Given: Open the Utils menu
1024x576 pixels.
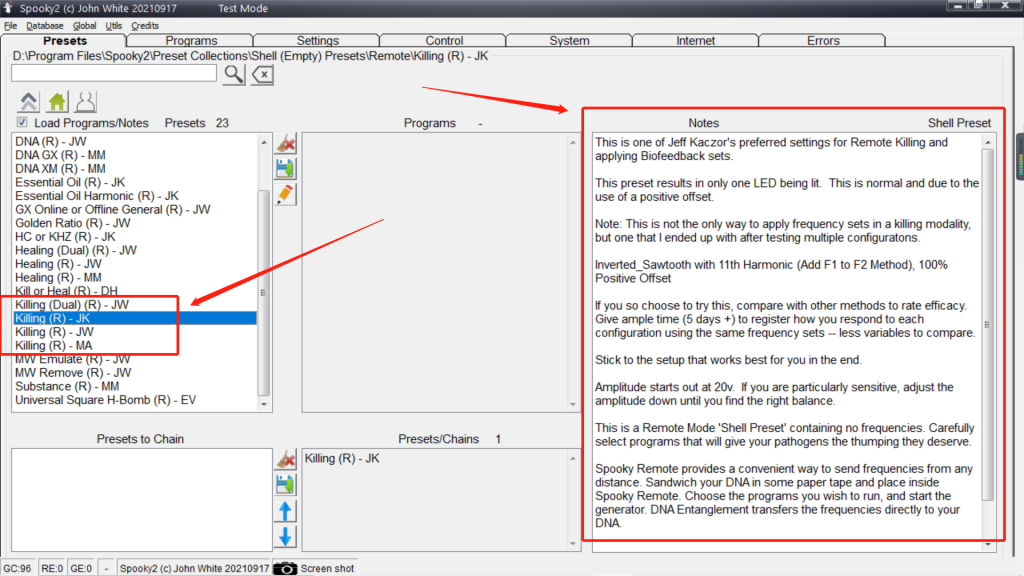Looking at the screenshot, I should click(x=113, y=25).
